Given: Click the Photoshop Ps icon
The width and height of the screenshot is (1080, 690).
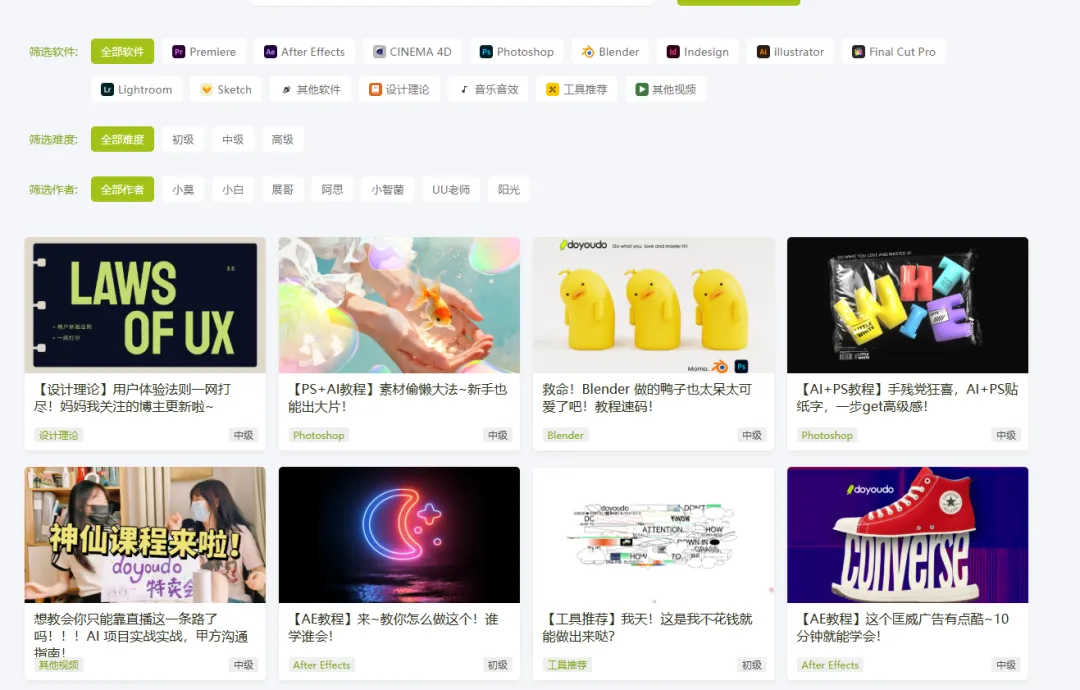Looking at the screenshot, I should [486, 52].
